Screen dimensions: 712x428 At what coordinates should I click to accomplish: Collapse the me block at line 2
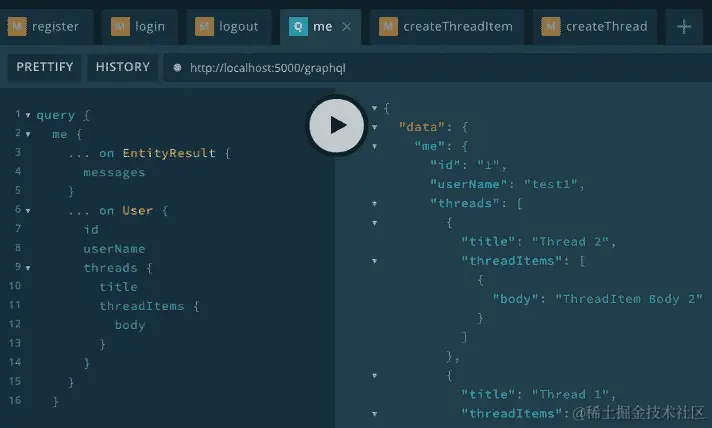(28, 134)
